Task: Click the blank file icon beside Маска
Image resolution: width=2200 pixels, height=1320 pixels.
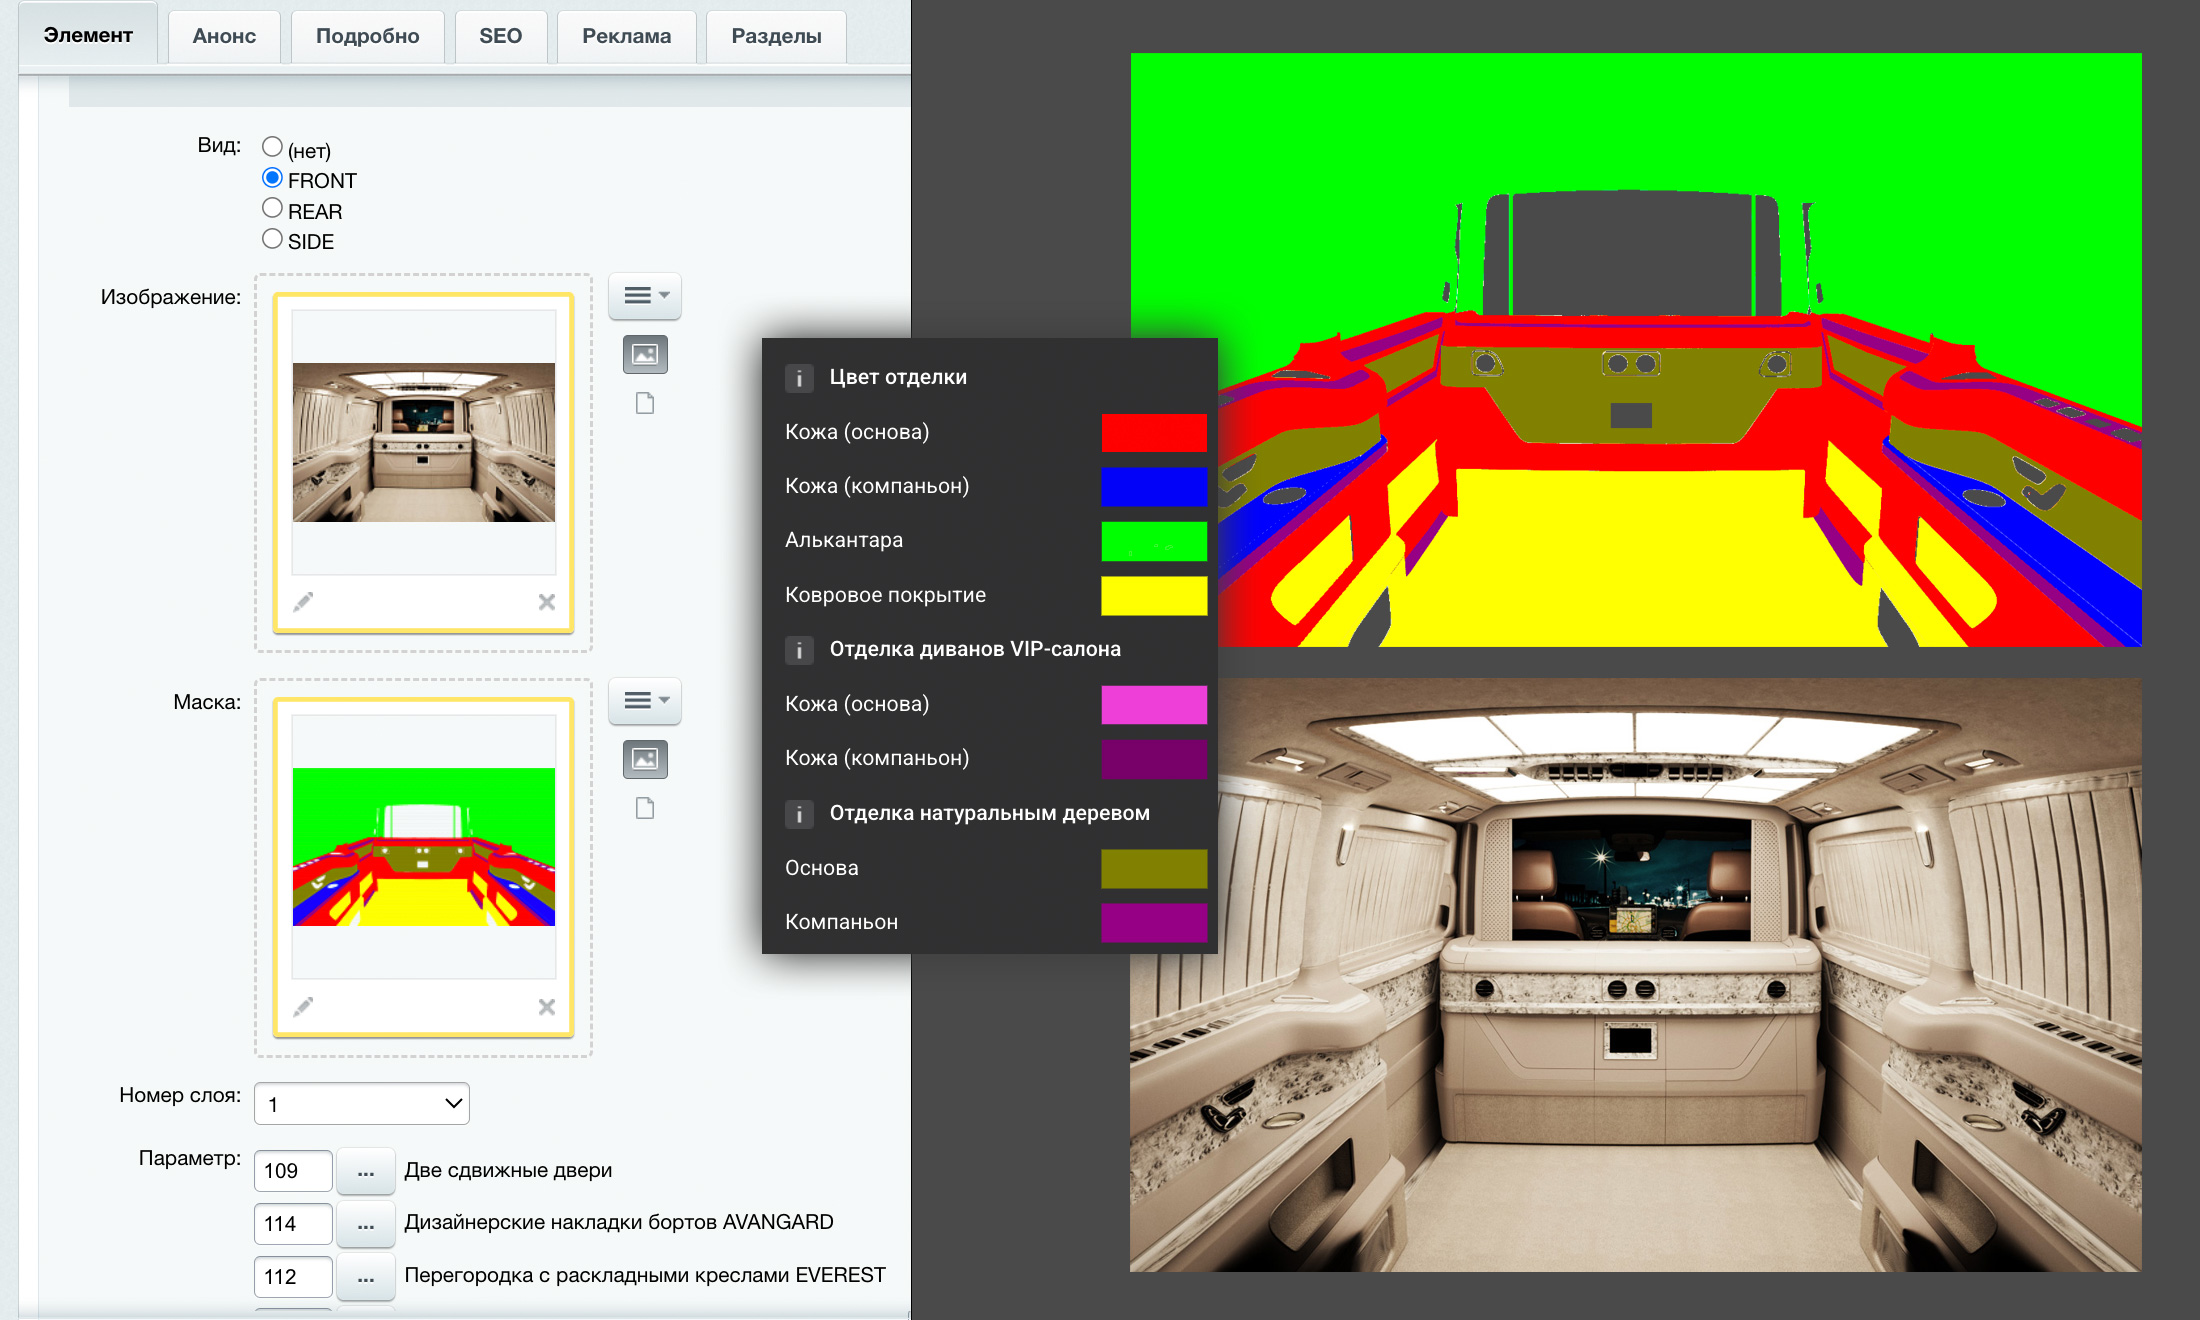Action: [645, 808]
